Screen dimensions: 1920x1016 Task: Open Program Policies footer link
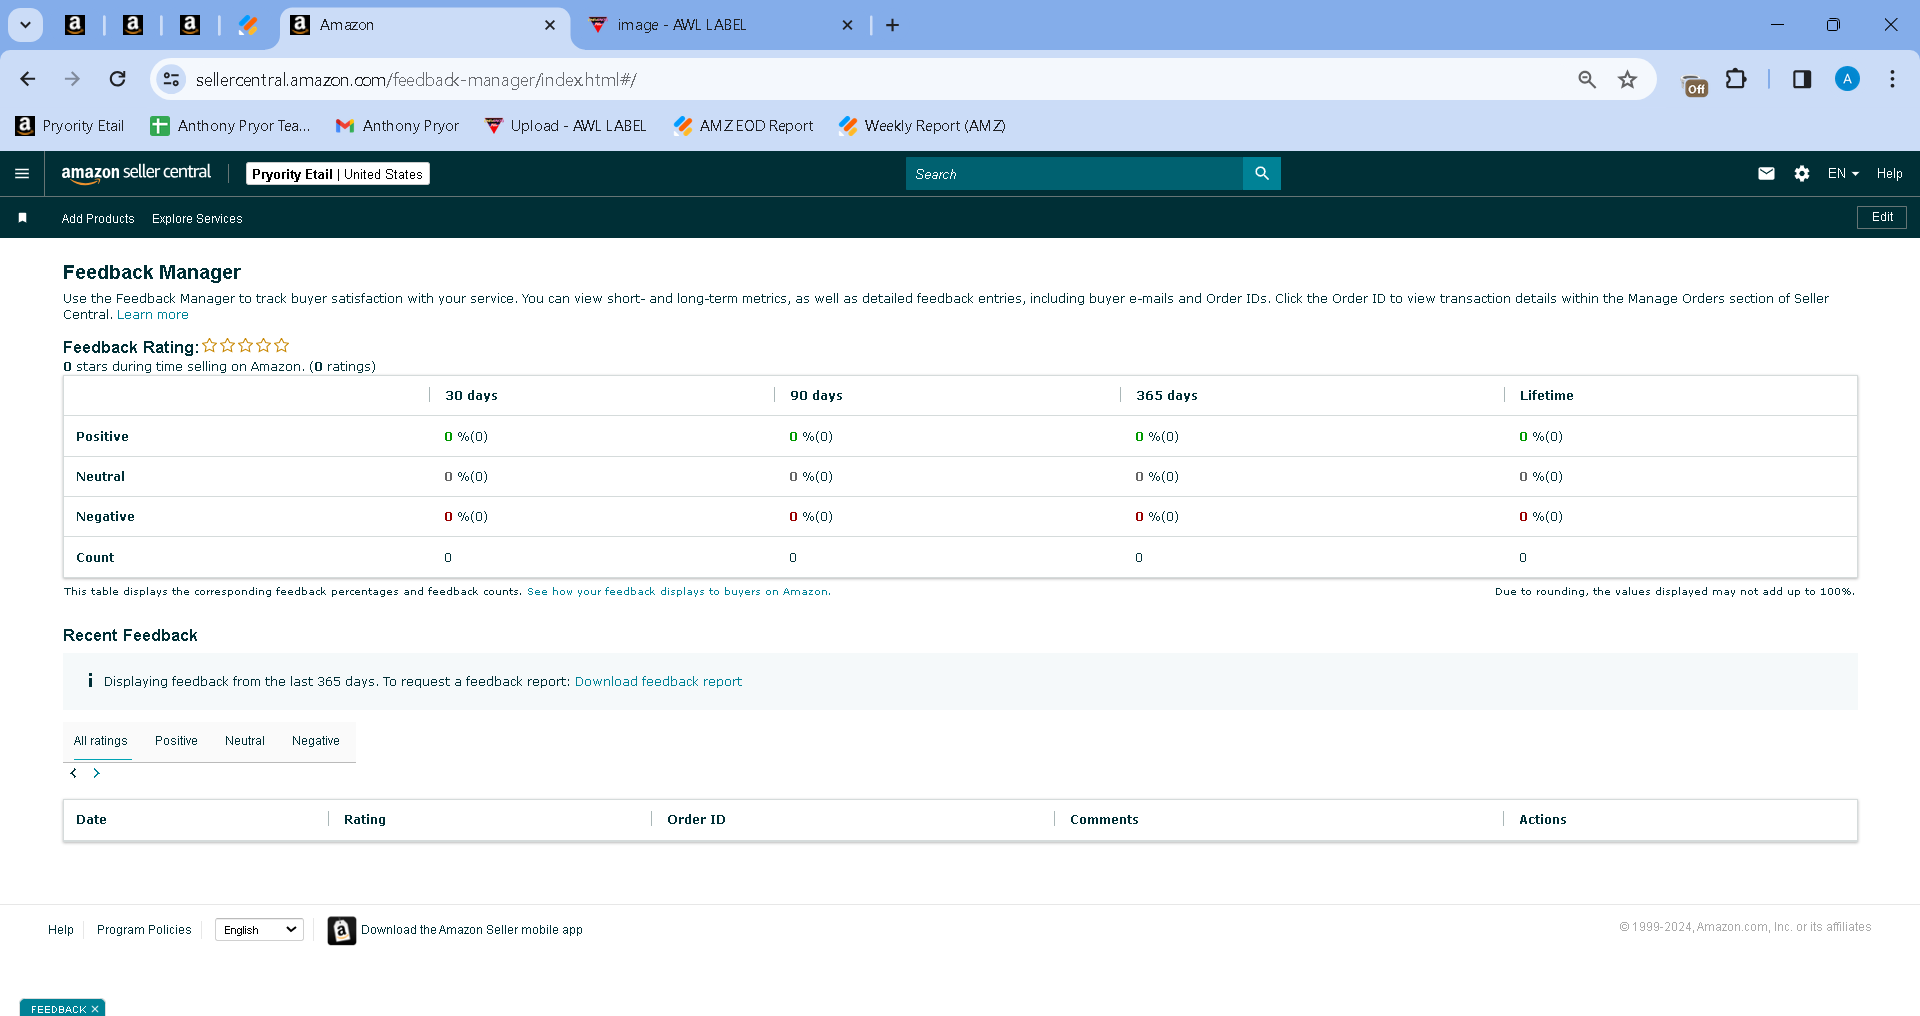point(144,930)
